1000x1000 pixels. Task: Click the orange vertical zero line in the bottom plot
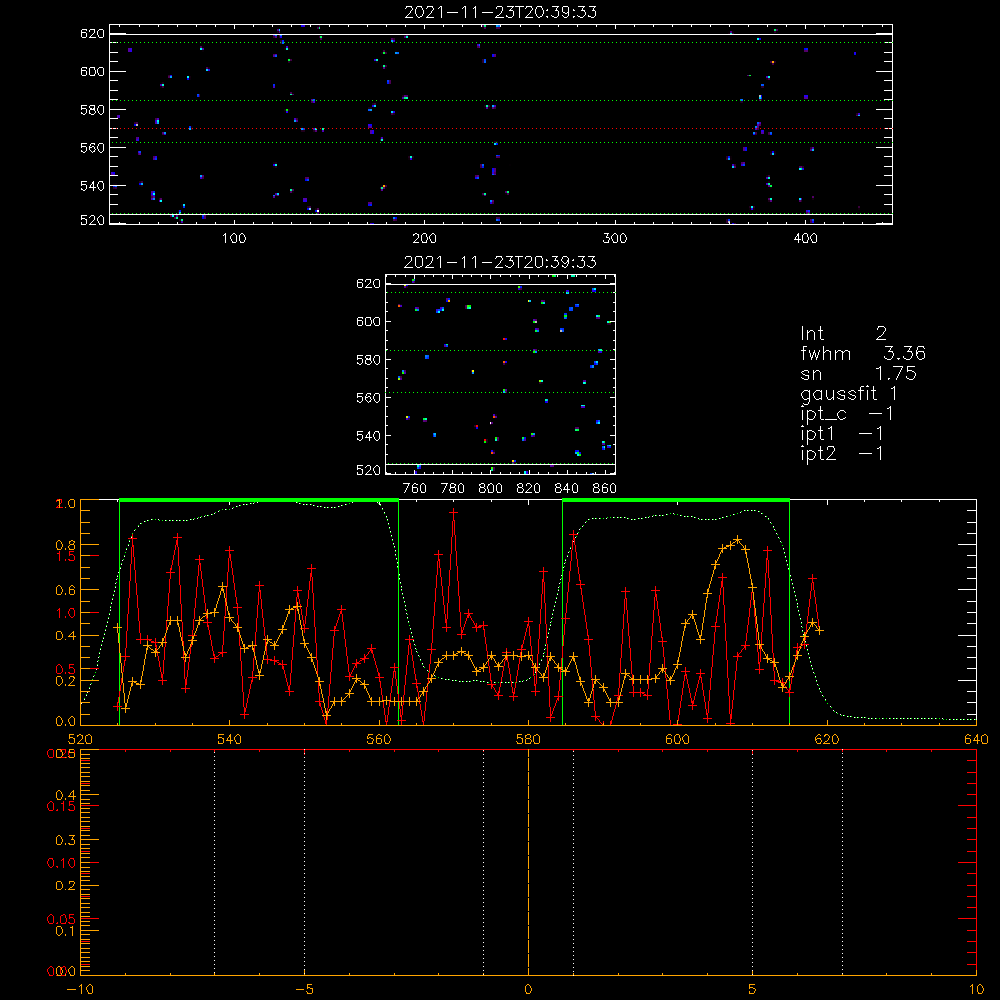528,863
